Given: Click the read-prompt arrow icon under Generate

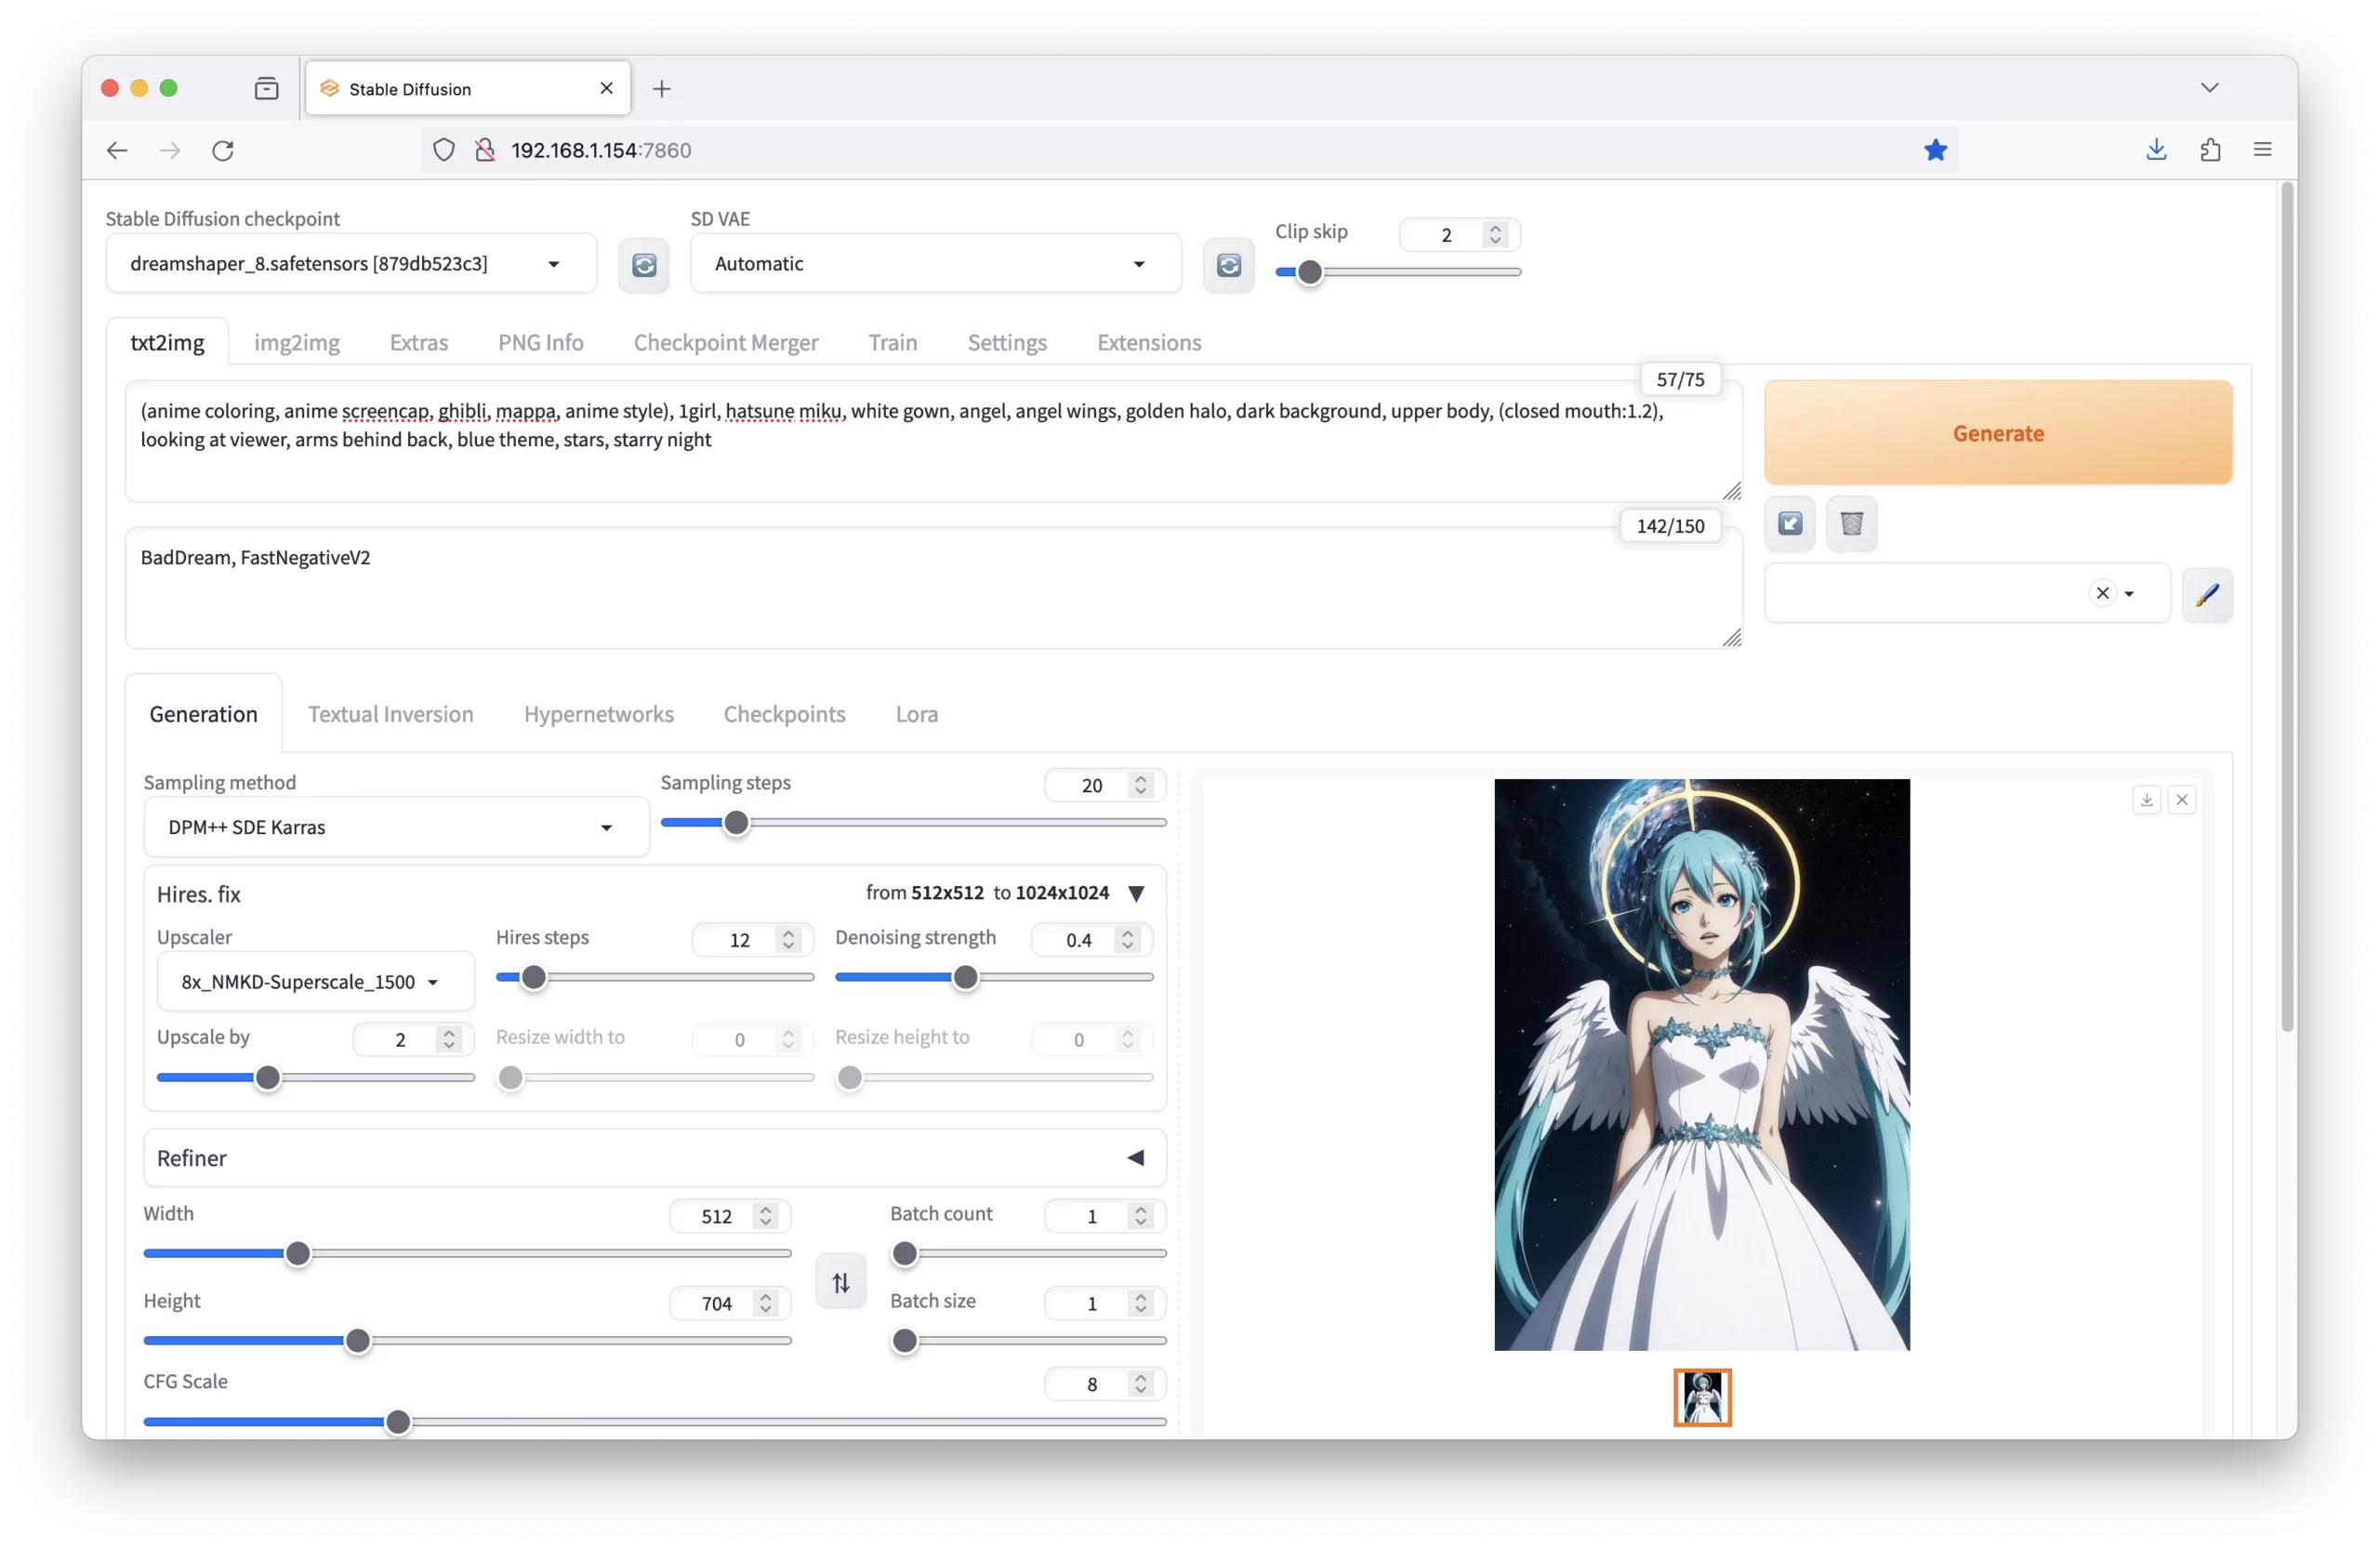Looking at the screenshot, I should (x=1789, y=523).
